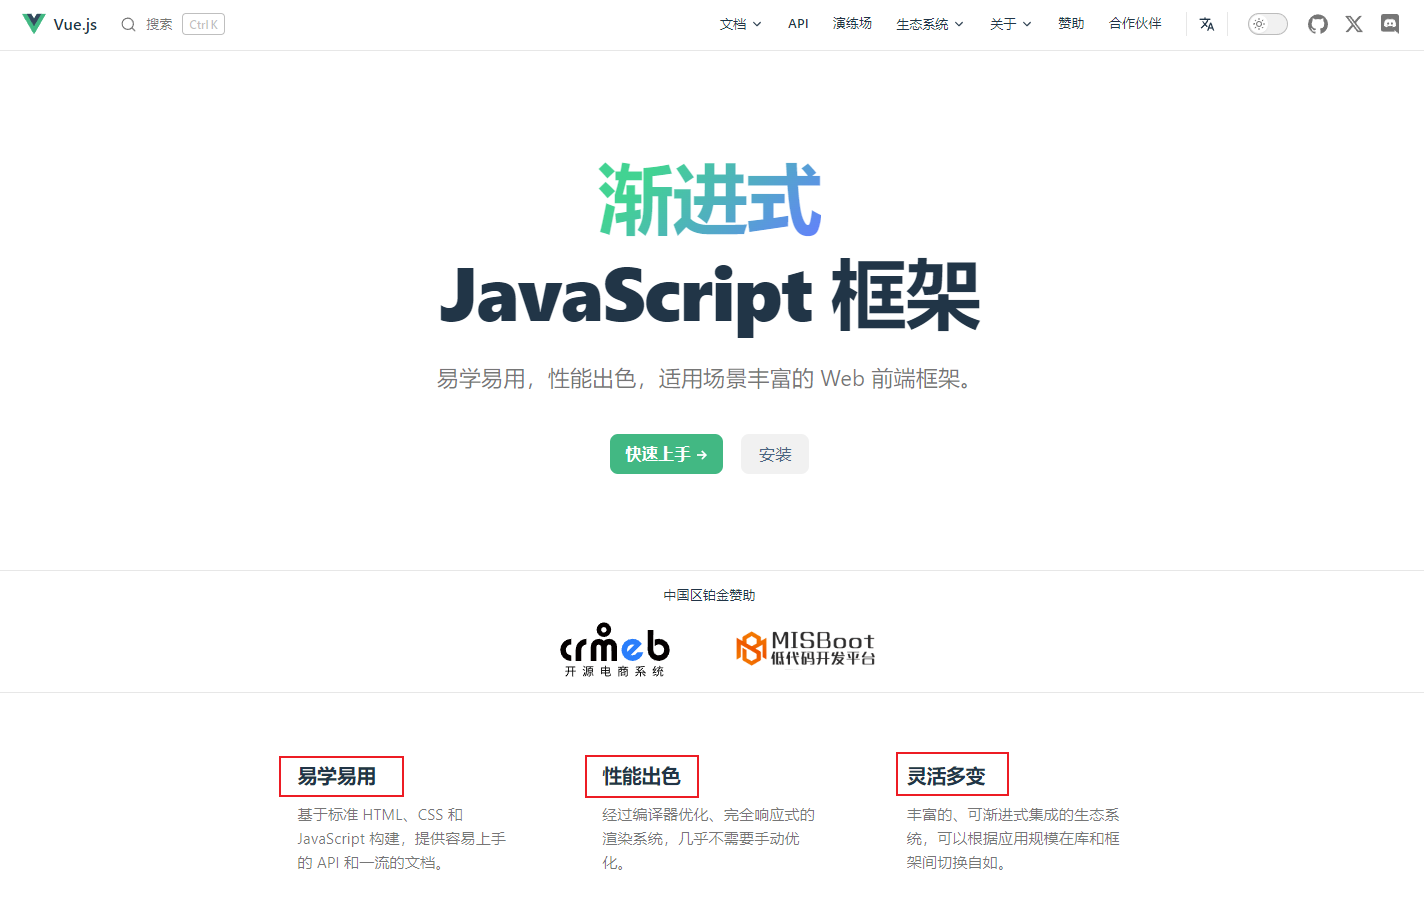Click the JavaScript 框架 headline
The width and height of the screenshot is (1424, 900).
tap(710, 296)
